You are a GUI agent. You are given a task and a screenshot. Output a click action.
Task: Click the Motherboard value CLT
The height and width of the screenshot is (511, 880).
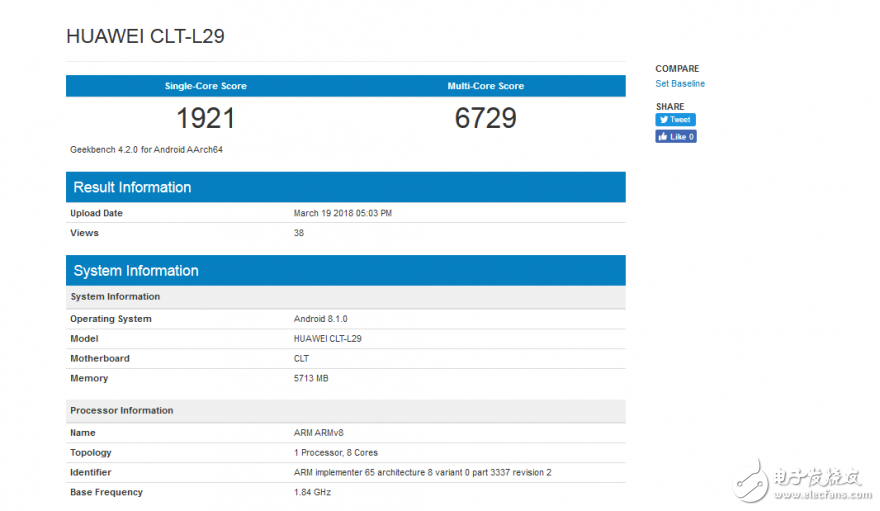point(301,358)
